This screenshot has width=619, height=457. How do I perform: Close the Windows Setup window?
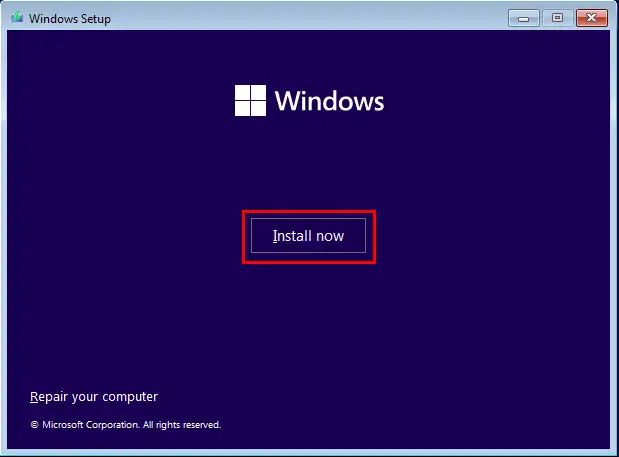click(x=592, y=18)
